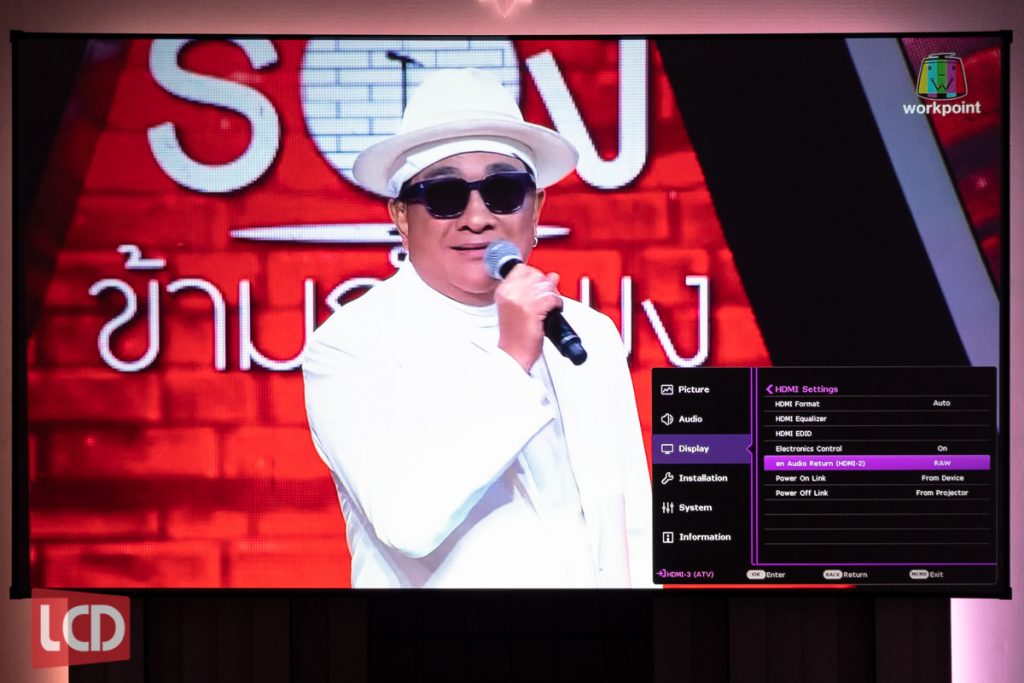Open Installation via the wrench icon
Image resolution: width=1024 pixels, height=683 pixels.
[667, 478]
